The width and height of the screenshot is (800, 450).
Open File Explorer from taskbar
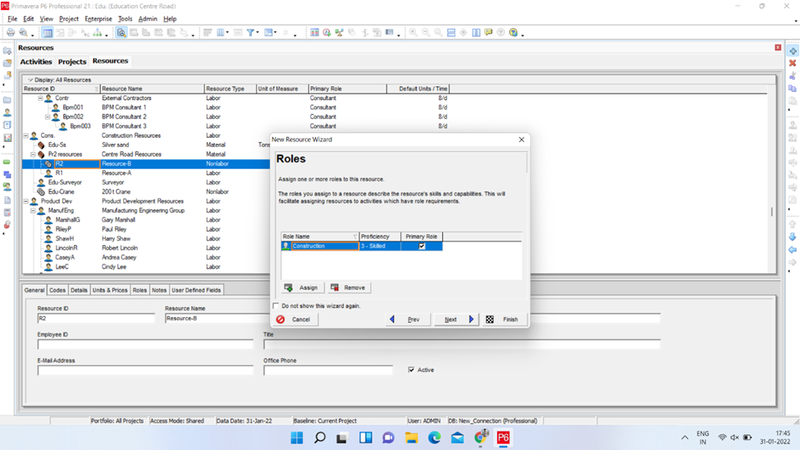click(x=411, y=437)
